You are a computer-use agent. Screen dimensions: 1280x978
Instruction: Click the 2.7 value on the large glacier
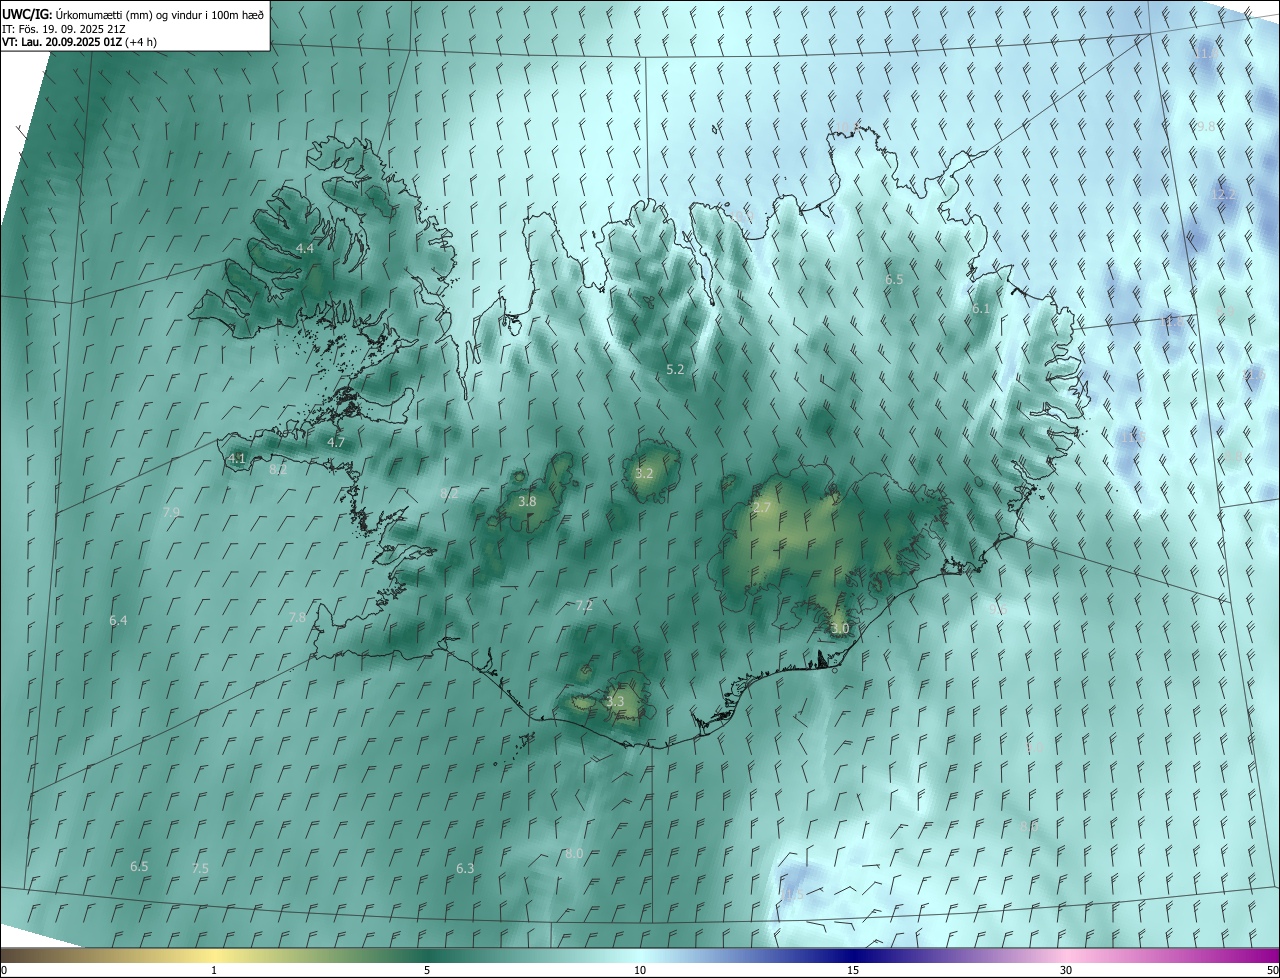pos(762,508)
